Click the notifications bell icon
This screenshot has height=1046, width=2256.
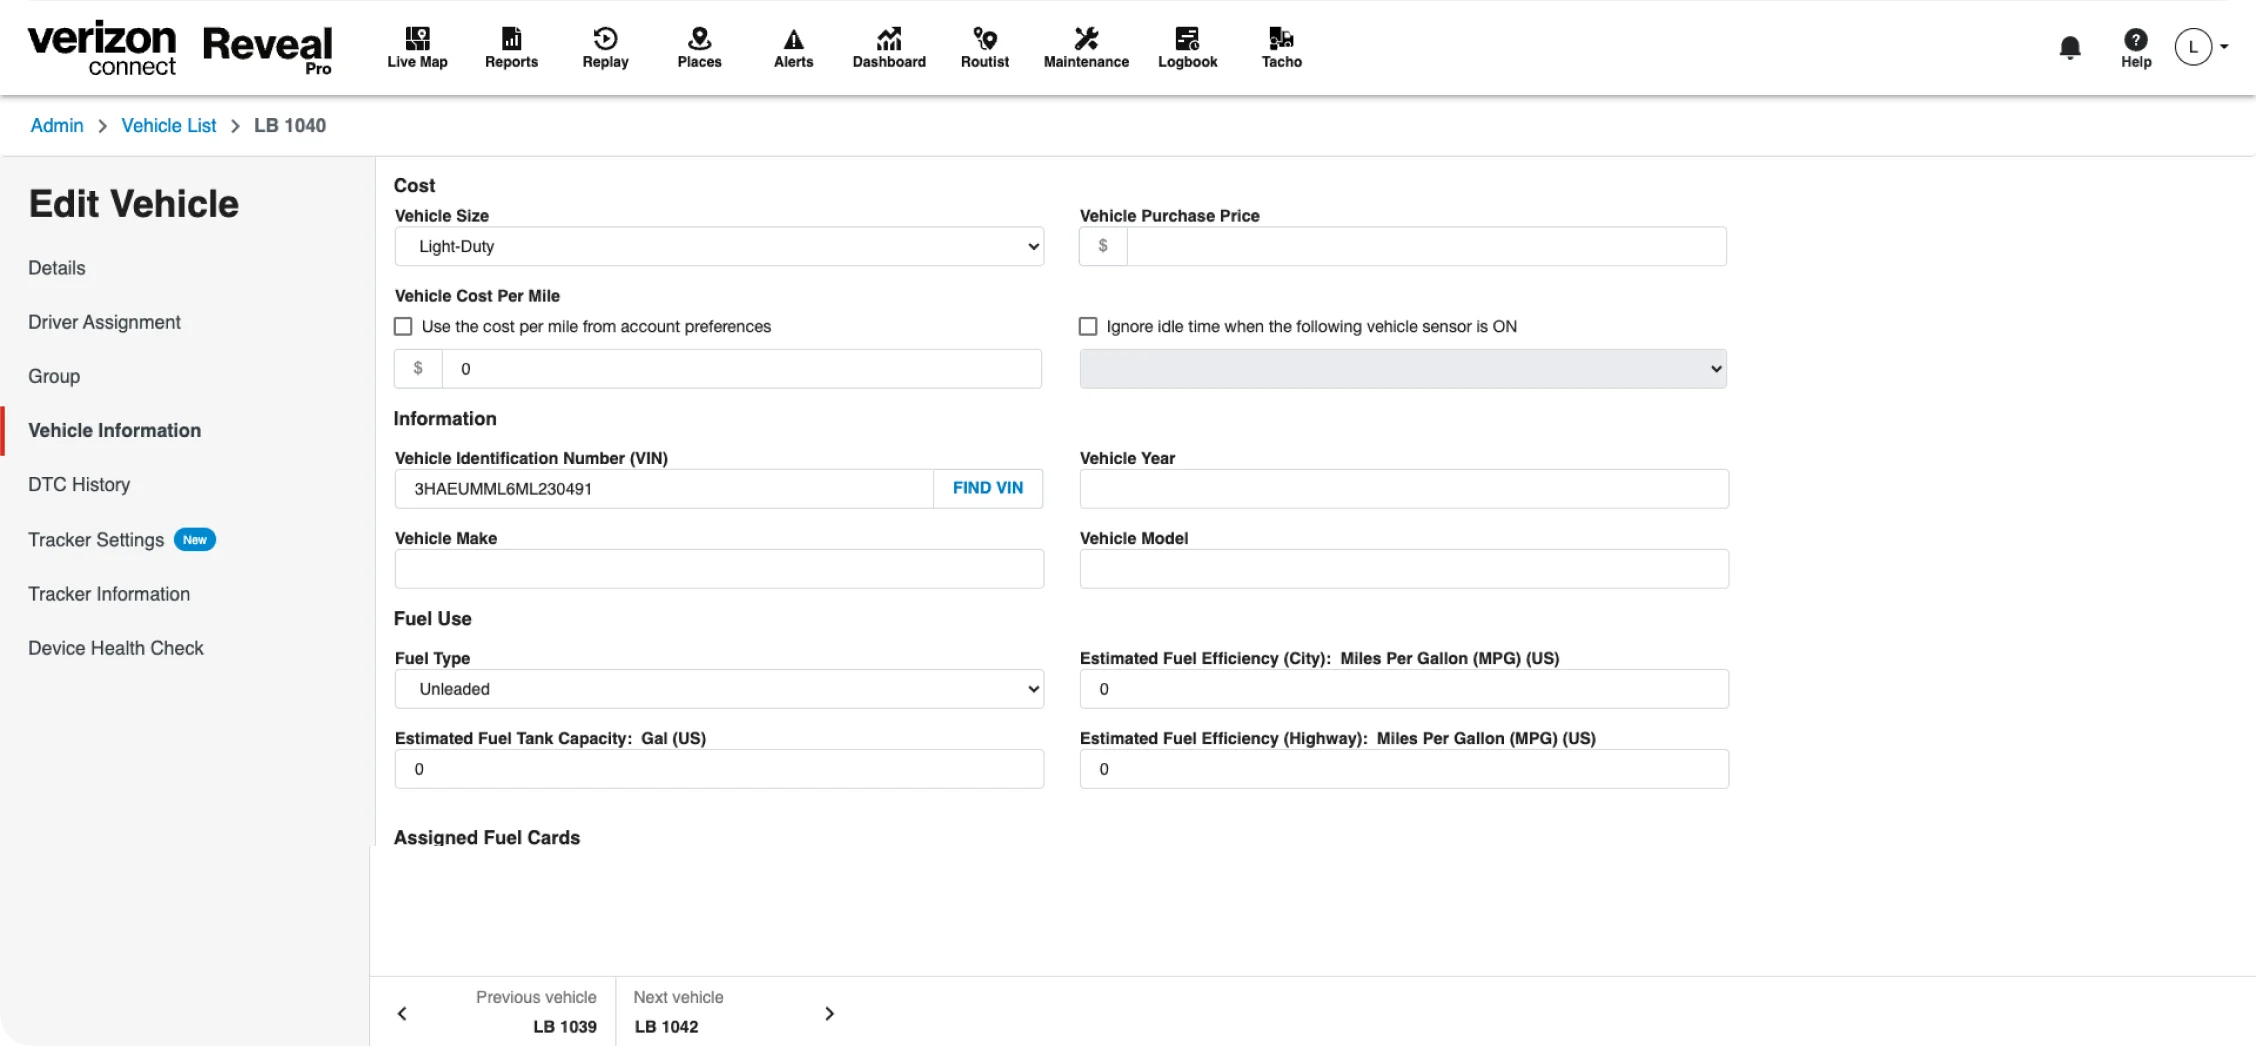click(2070, 47)
